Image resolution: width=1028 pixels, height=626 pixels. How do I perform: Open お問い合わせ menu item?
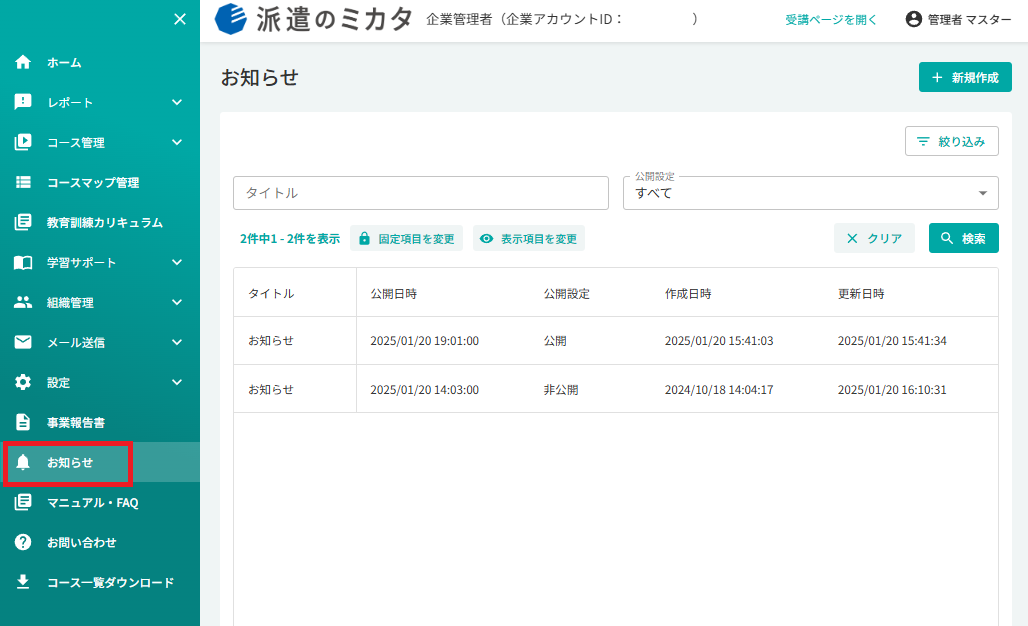pyautogui.click(x=100, y=542)
